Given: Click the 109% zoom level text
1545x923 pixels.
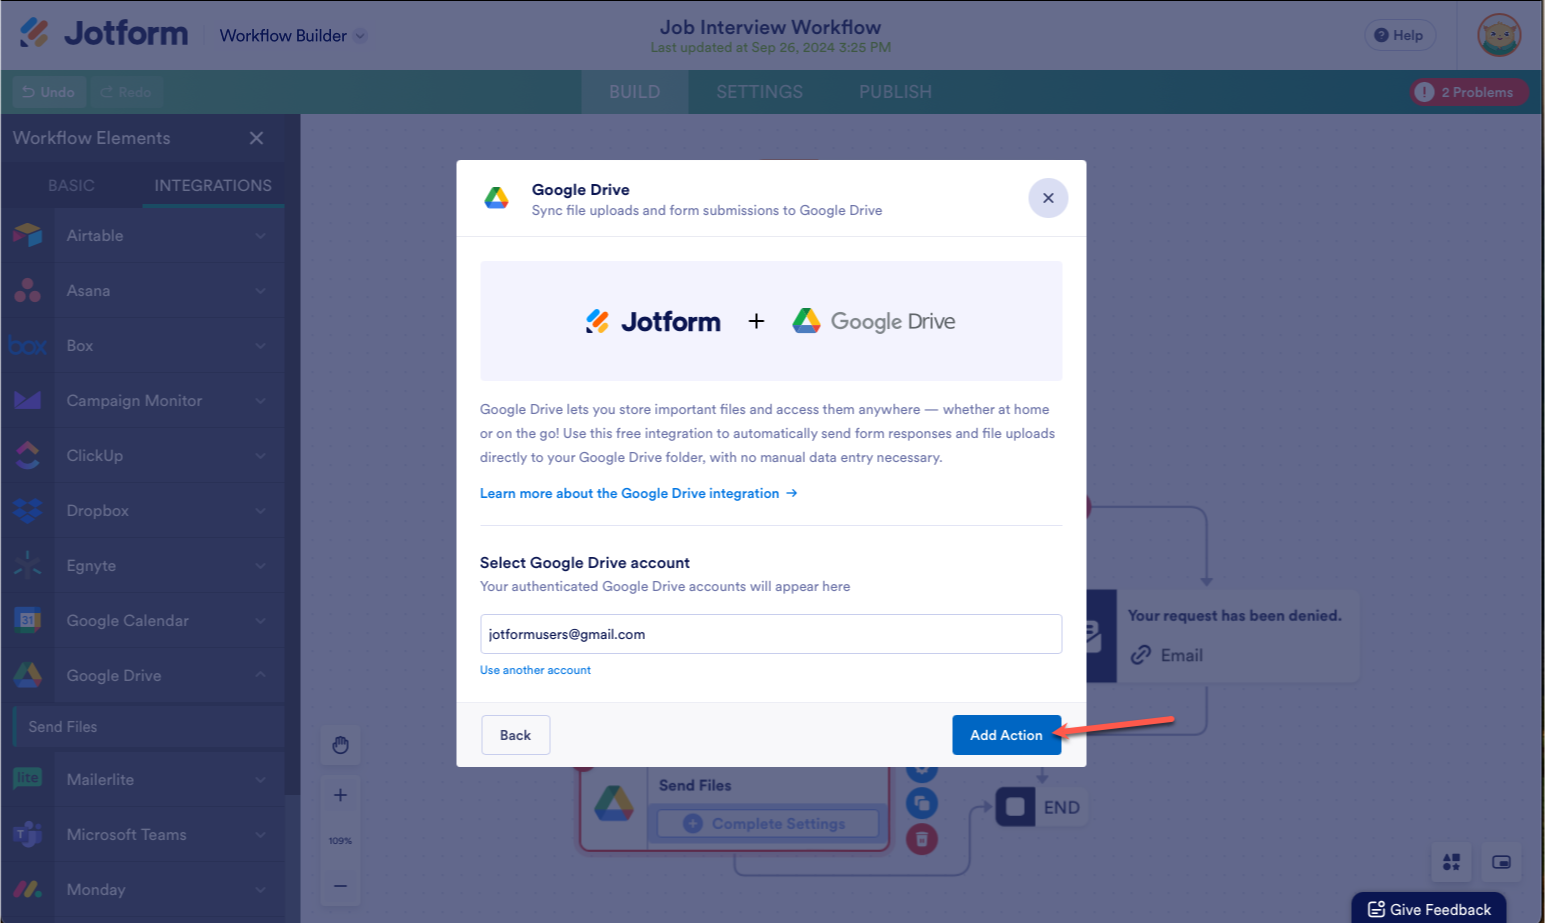Looking at the screenshot, I should (x=340, y=841).
